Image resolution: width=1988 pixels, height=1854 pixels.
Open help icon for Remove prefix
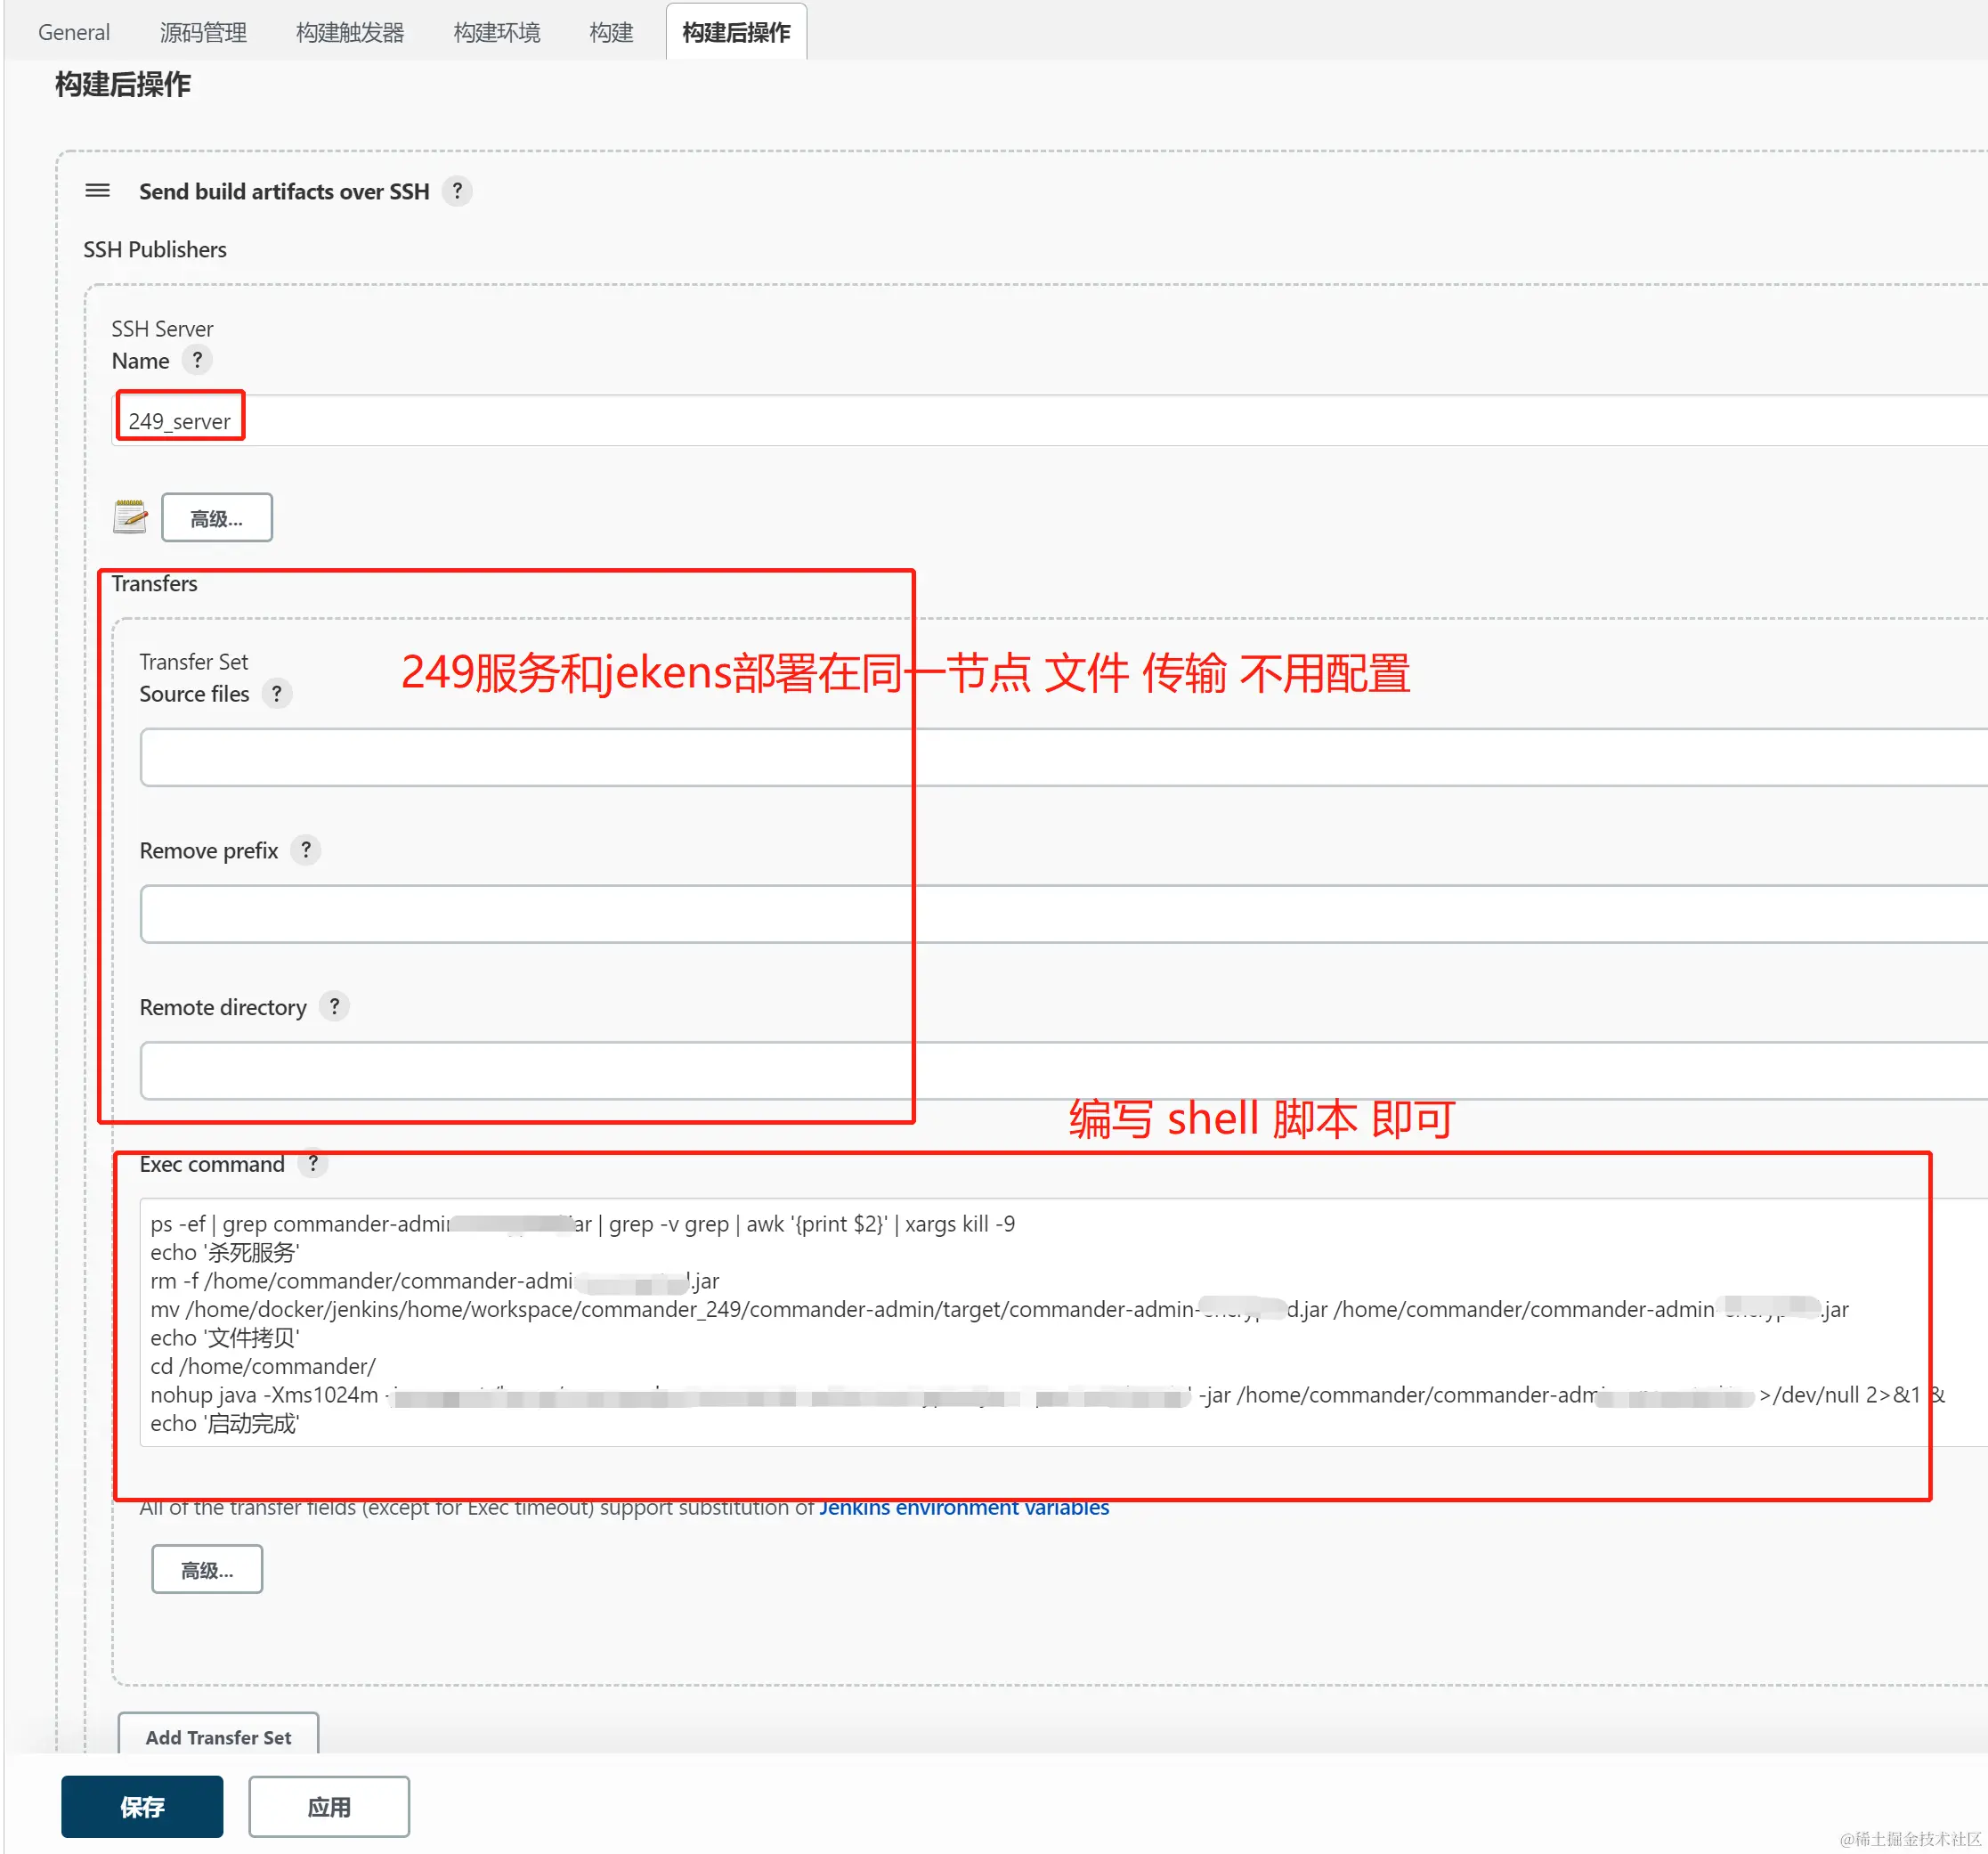point(306,850)
